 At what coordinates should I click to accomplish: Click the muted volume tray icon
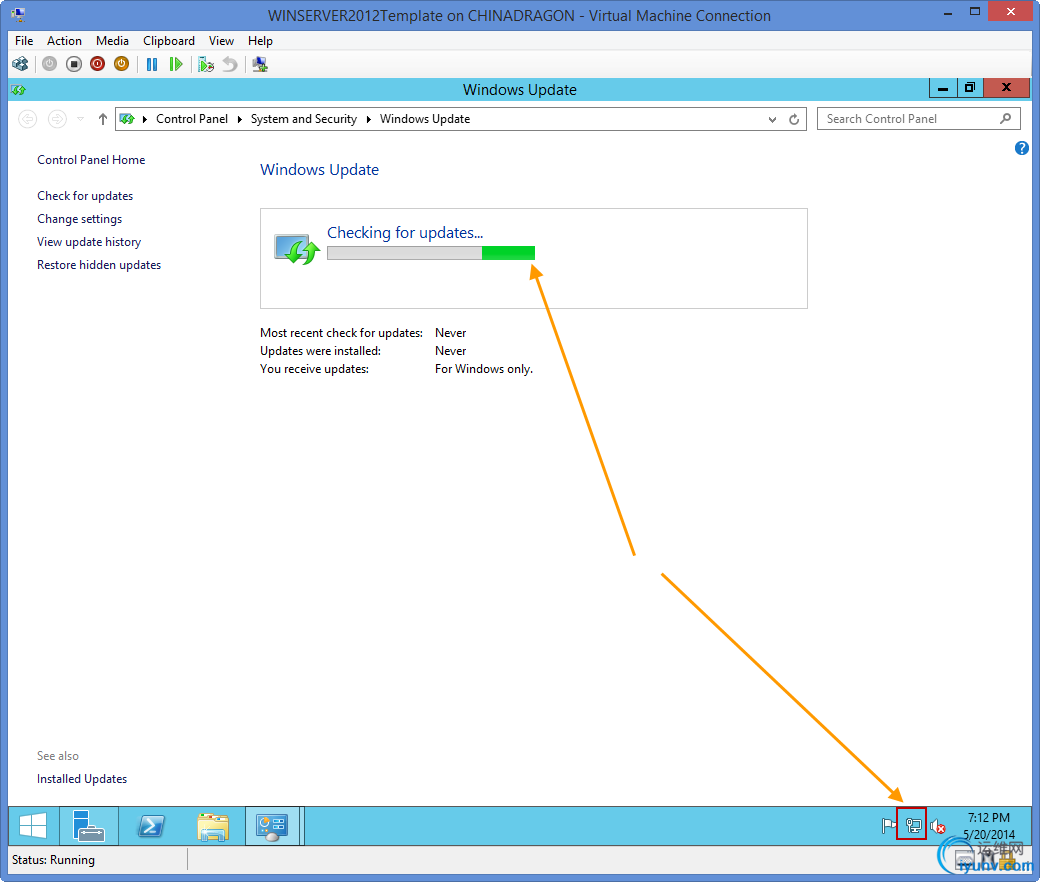tap(937, 826)
